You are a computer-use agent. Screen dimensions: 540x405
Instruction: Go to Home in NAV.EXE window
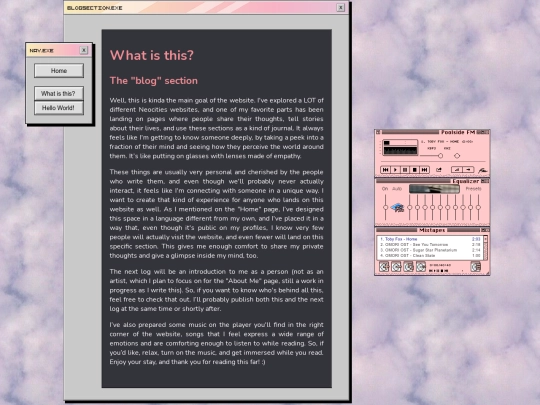pos(59,71)
